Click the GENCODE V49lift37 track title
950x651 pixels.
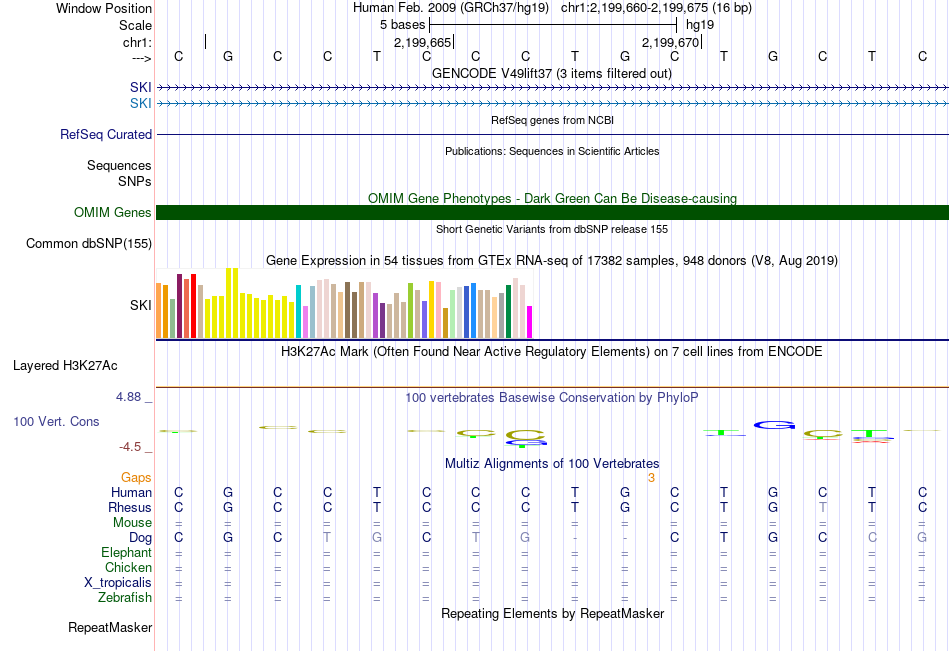click(x=552, y=73)
